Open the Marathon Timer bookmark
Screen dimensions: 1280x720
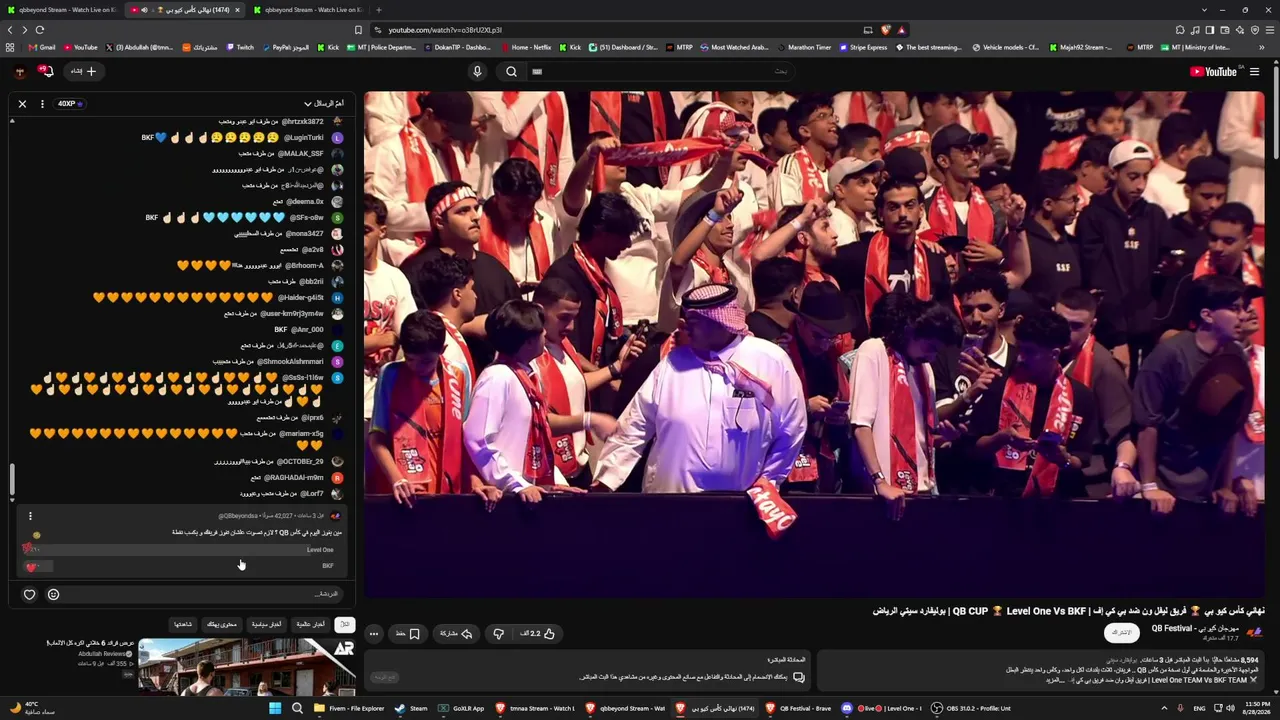[x=803, y=47]
